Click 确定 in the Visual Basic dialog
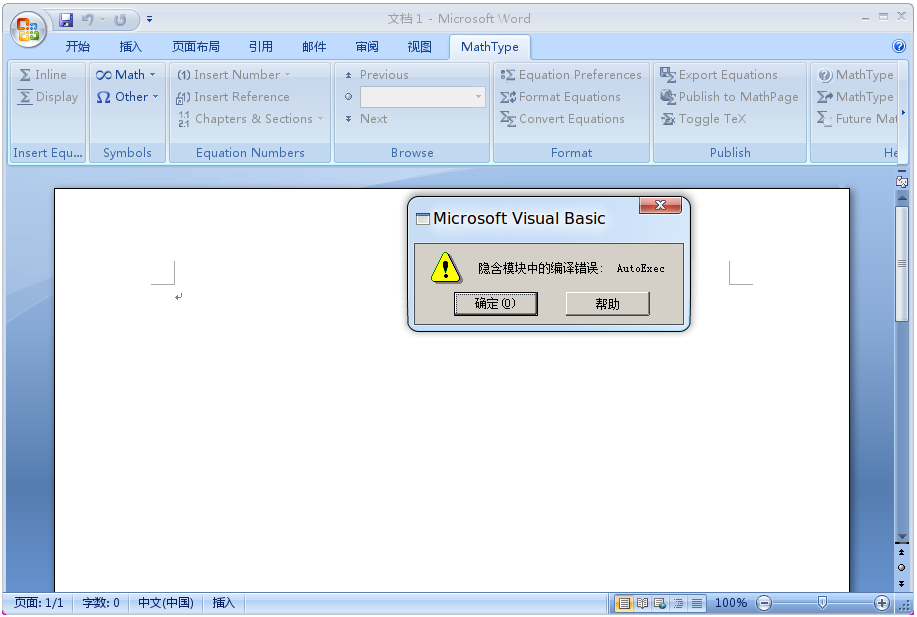This screenshot has width=917, height=617. pos(495,304)
